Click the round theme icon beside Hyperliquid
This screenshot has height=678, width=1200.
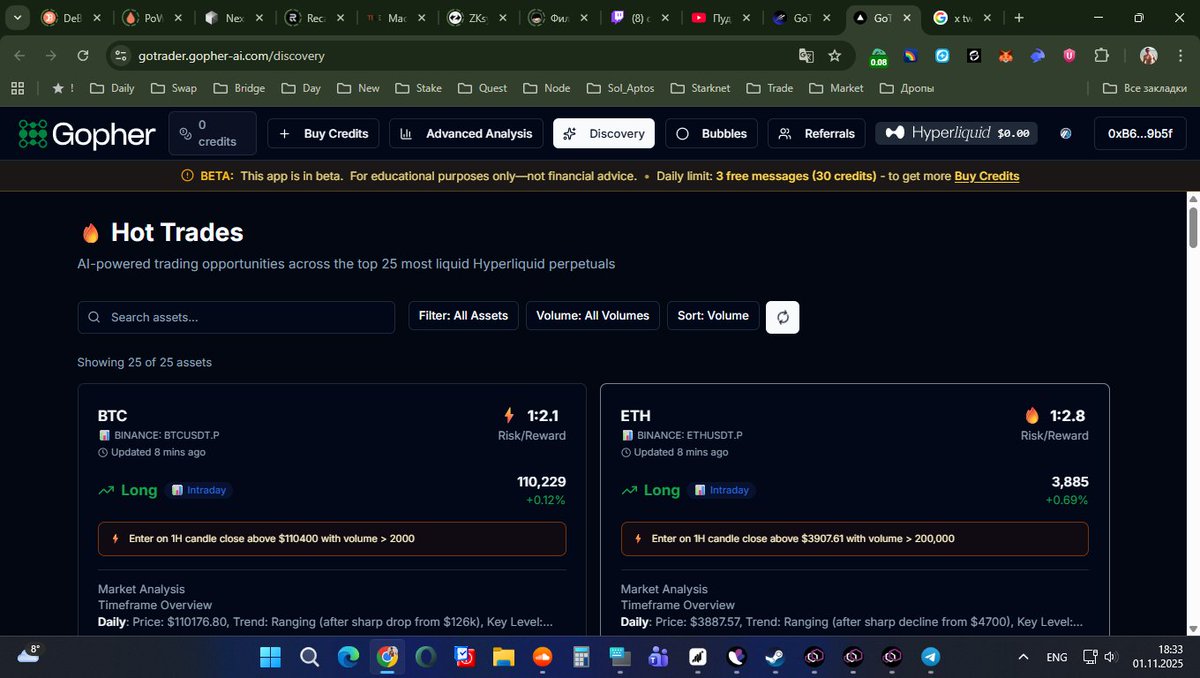(x=1066, y=134)
